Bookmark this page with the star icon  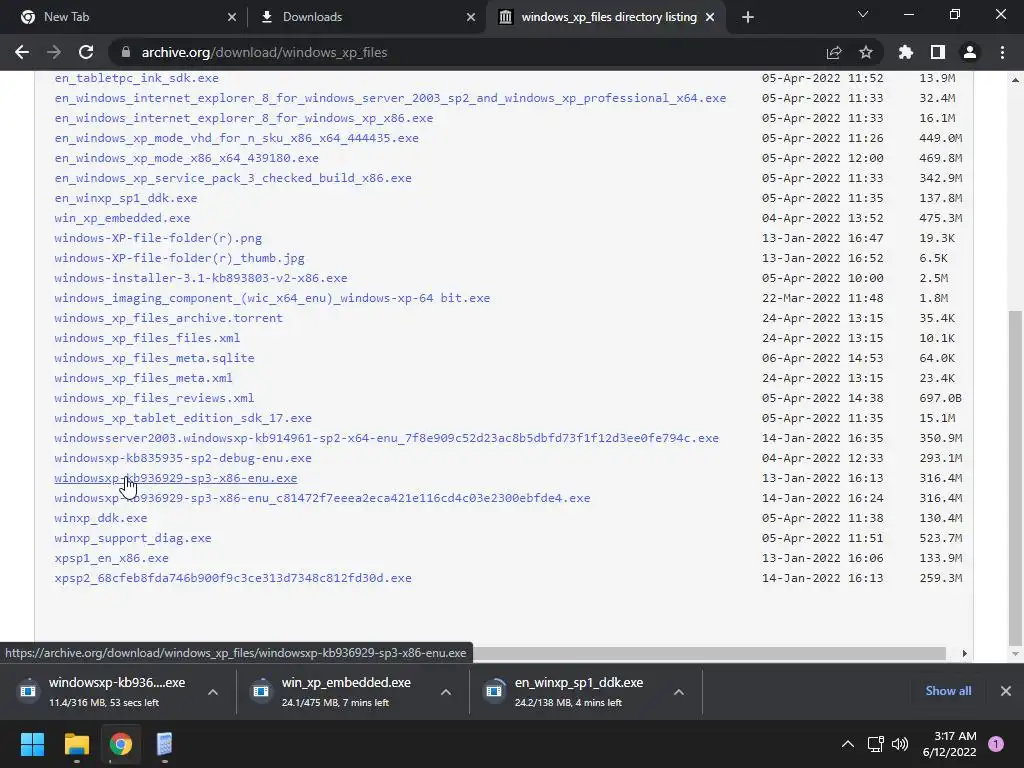pyautogui.click(x=866, y=52)
